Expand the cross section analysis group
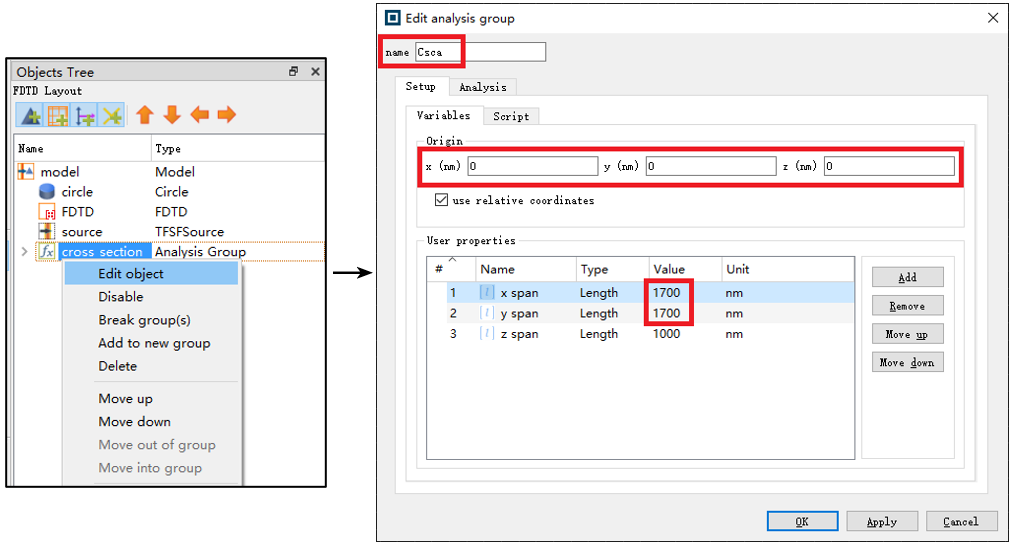 click(x=25, y=252)
